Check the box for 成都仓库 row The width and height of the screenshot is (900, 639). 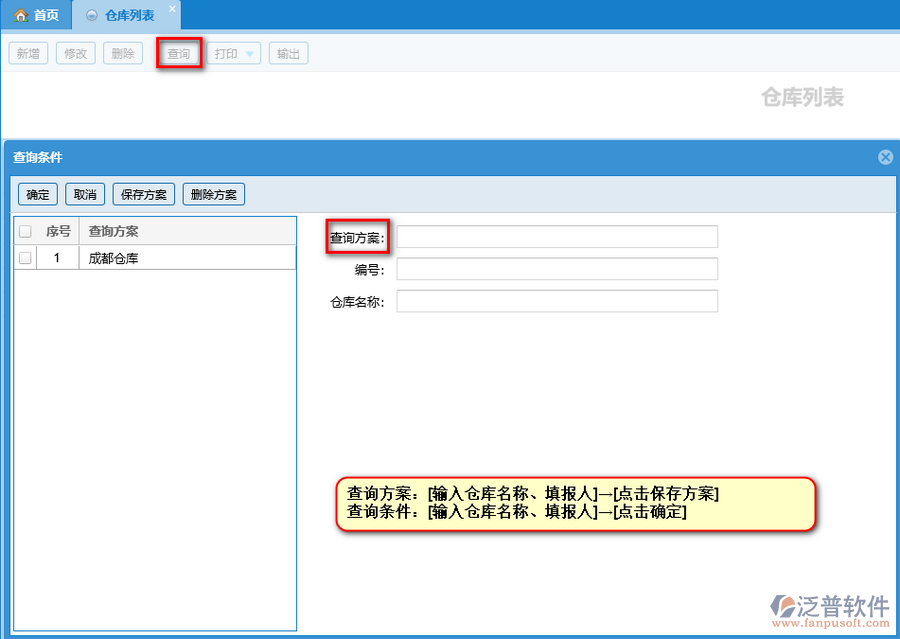[x=25, y=258]
